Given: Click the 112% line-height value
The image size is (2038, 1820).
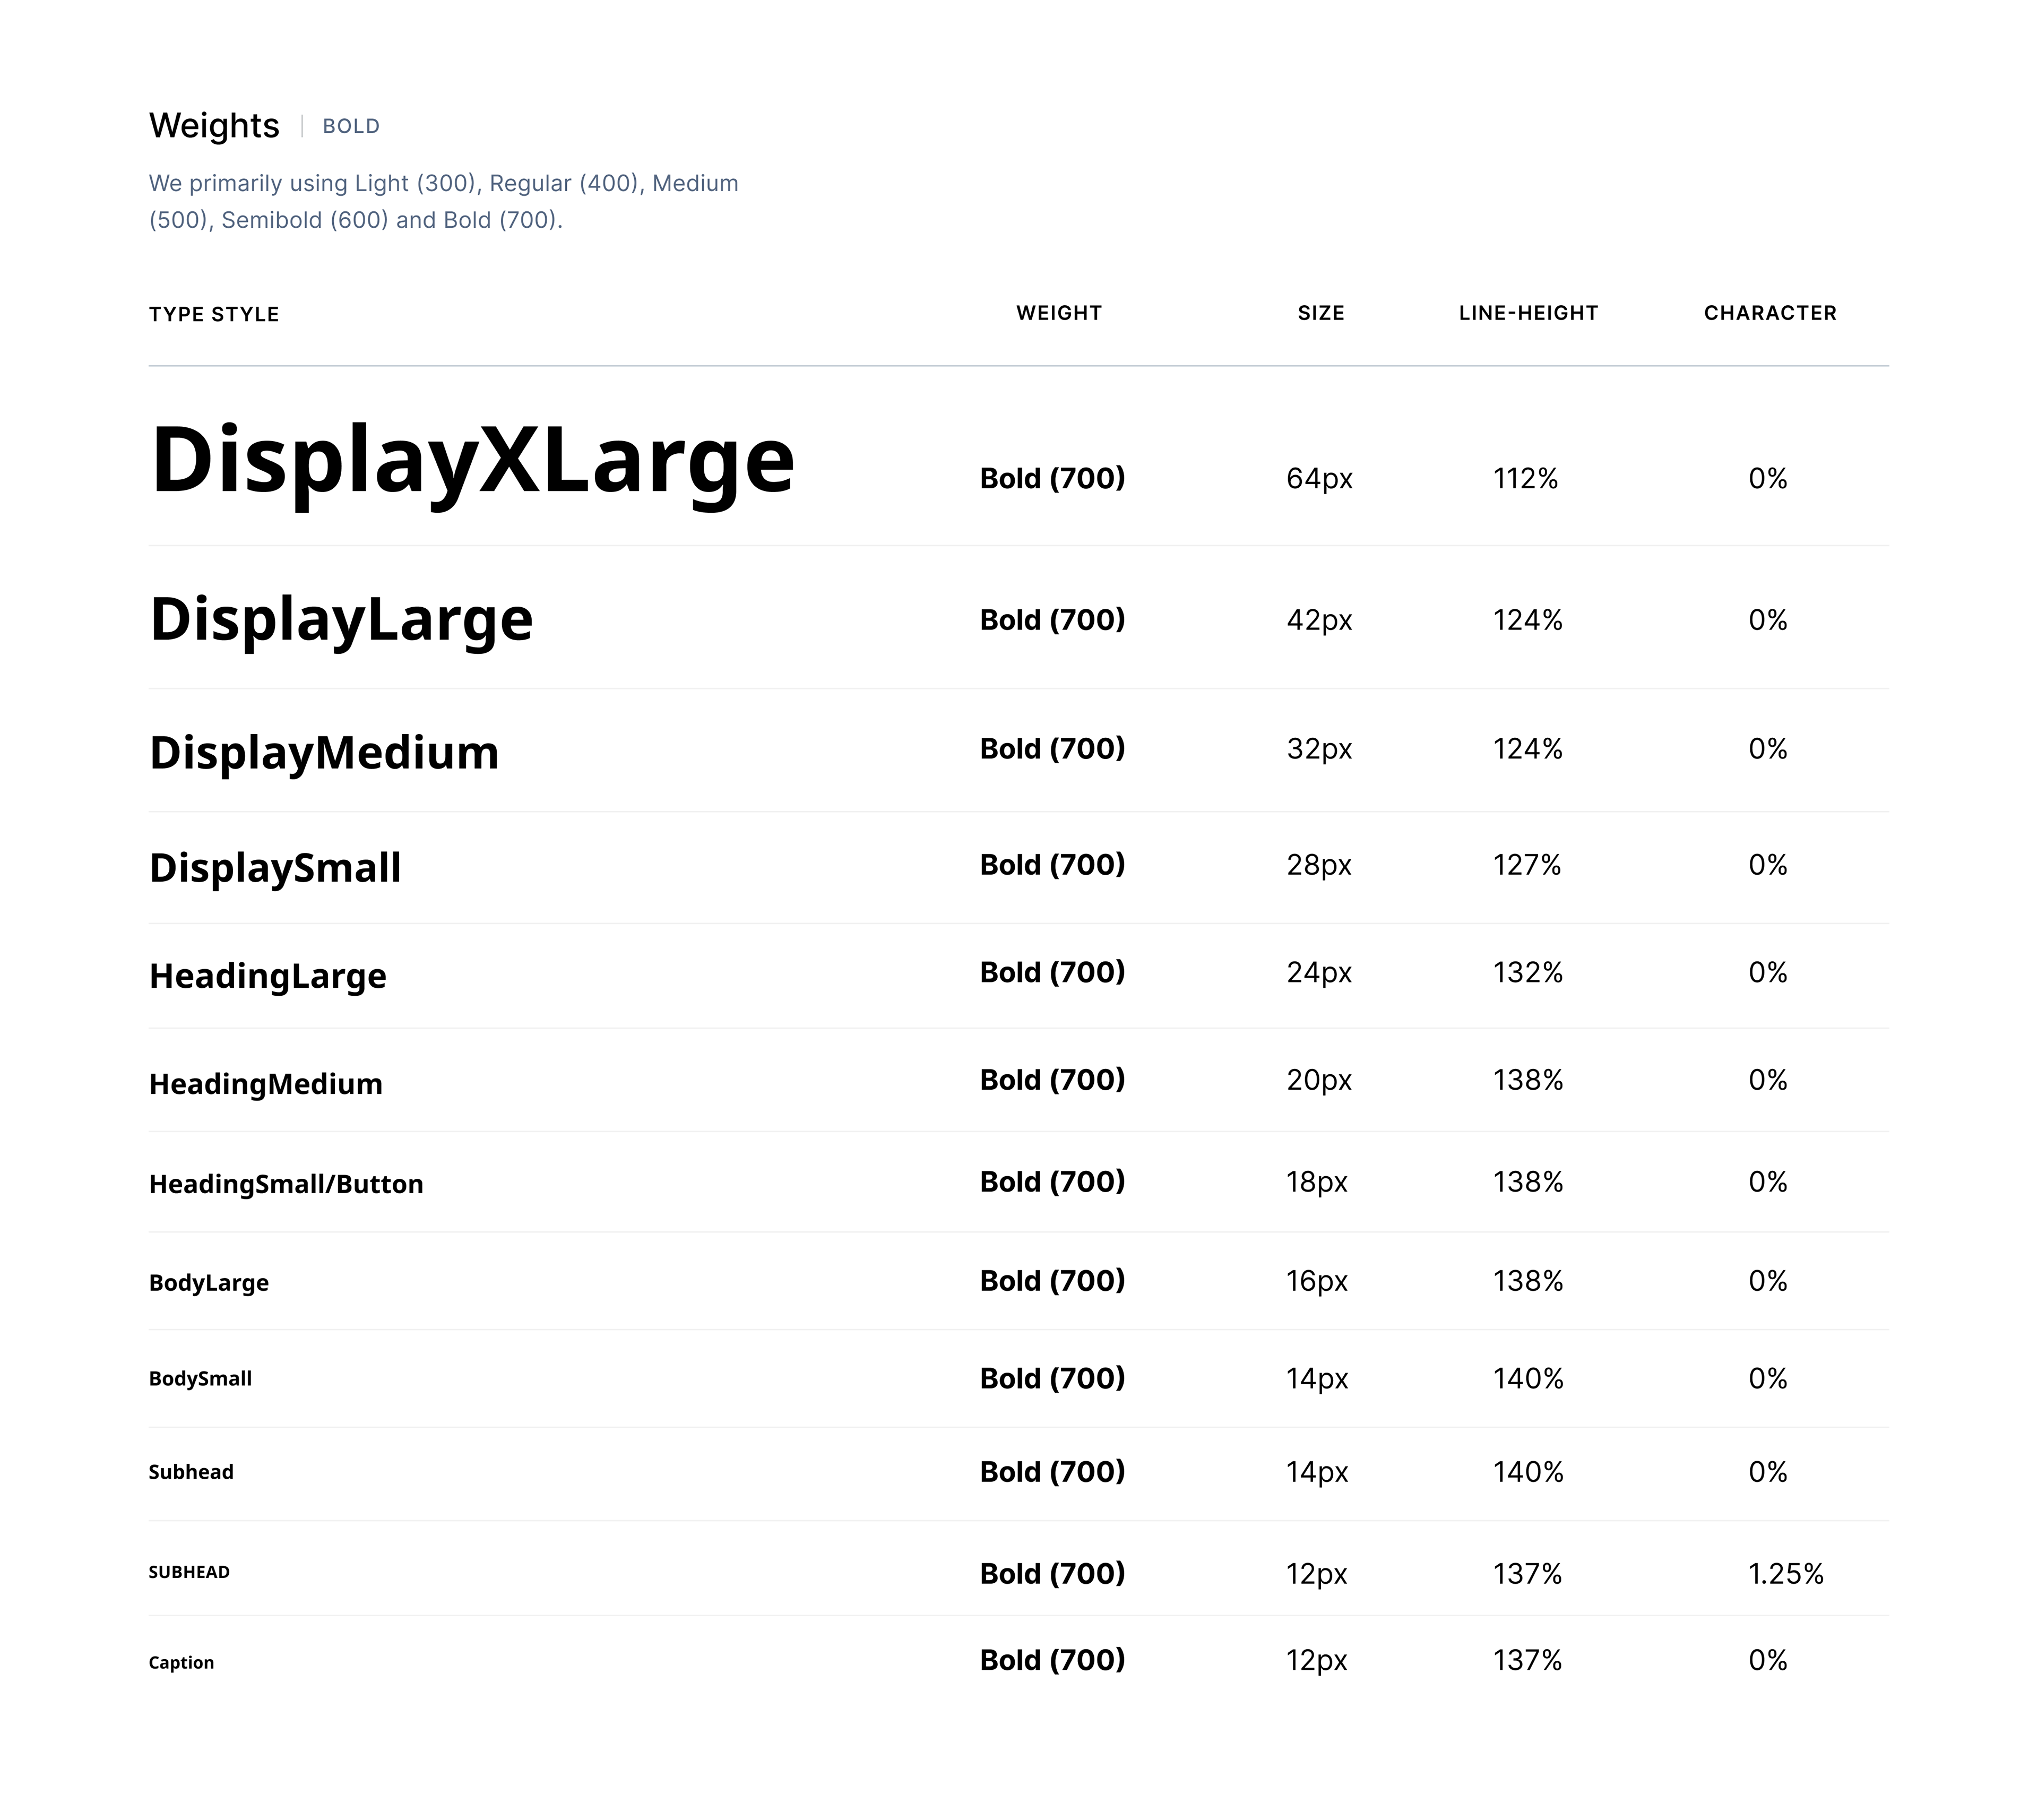Looking at the screenshot, I should click(1526, 479).
